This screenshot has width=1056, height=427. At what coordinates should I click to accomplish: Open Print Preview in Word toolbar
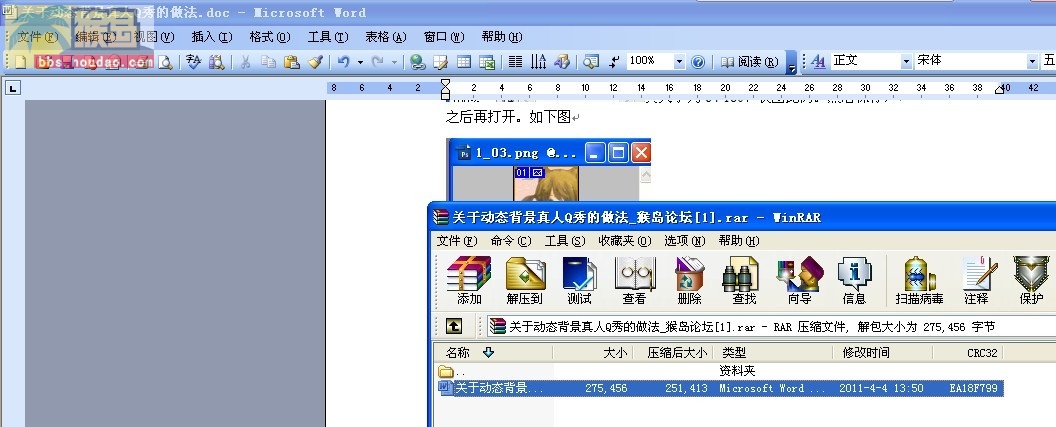165,62
